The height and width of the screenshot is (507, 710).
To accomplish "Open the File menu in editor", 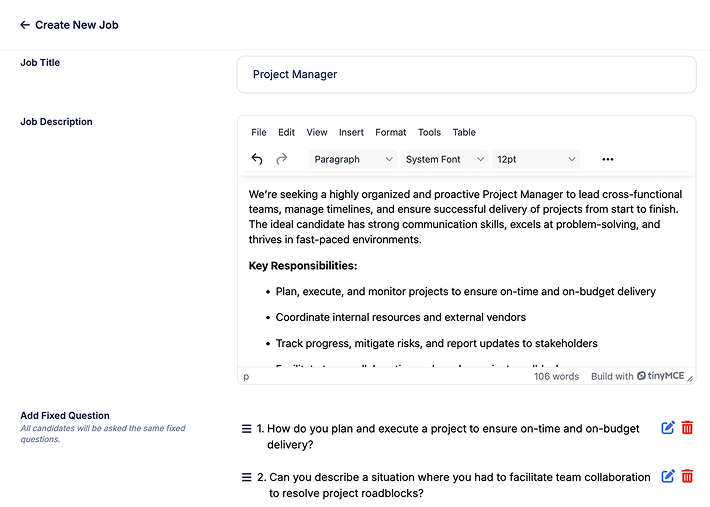I will click(259, 132).
